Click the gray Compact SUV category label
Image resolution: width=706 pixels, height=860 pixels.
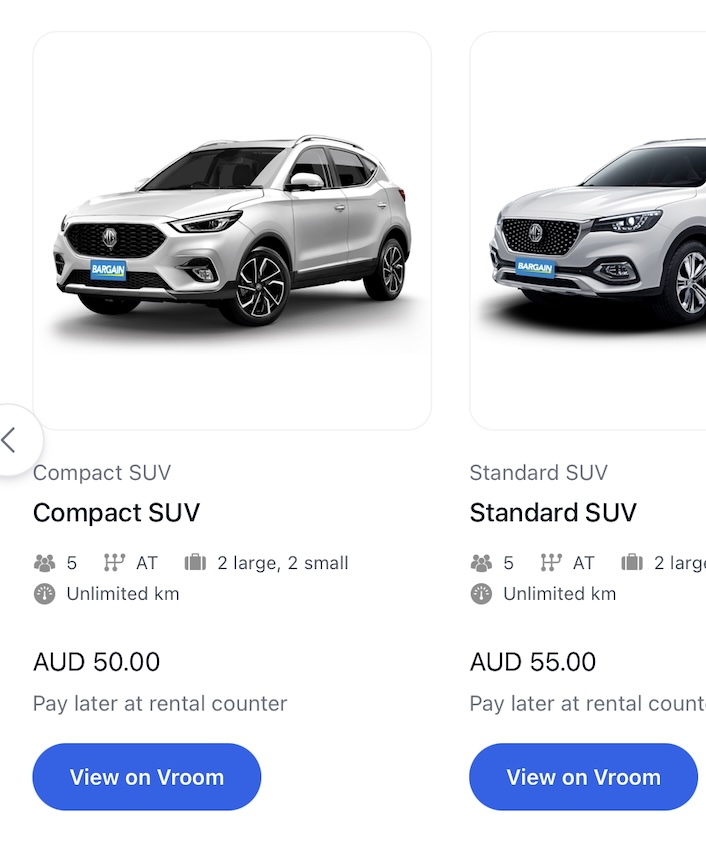click(102, 473)
